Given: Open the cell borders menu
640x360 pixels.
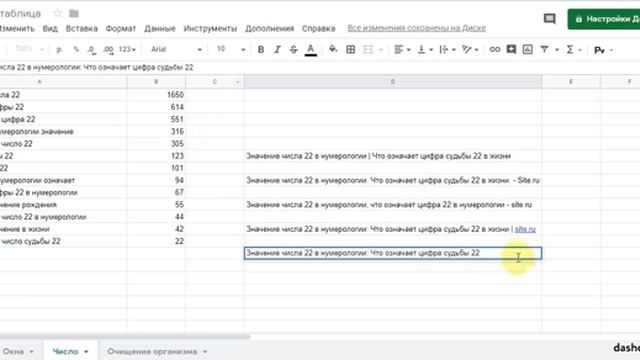Looking at the screenshot, I should point(350,50).
